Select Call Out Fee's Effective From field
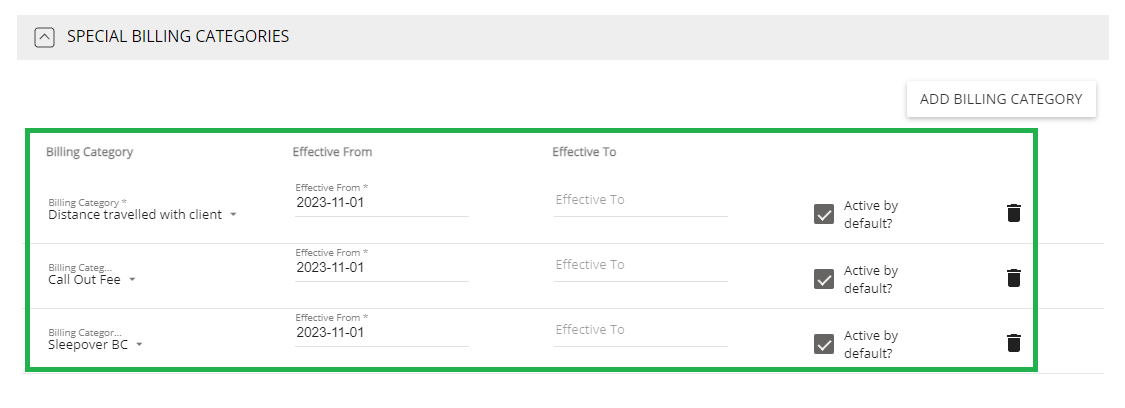Viewport: 1125px width, 408px height. click(382, 267)
